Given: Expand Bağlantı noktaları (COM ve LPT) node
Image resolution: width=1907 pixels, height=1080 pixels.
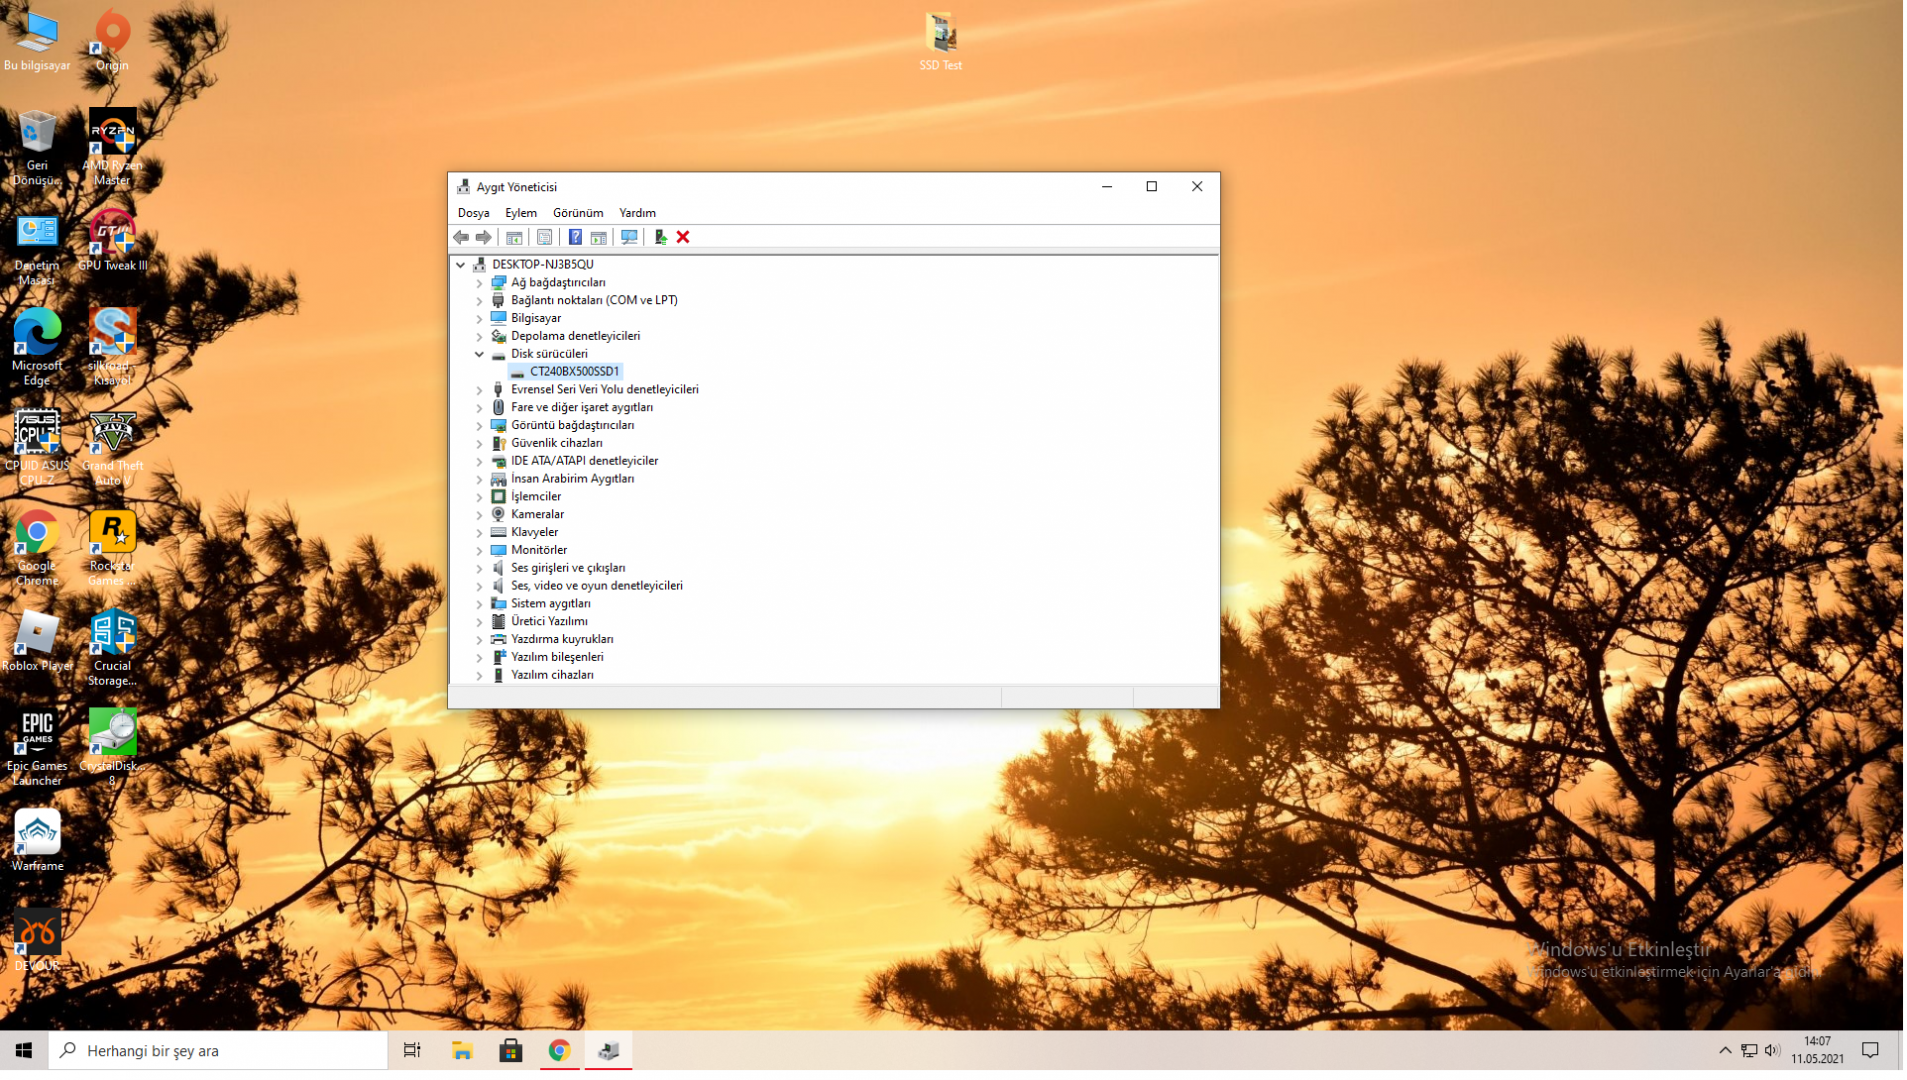Looking at the screenshot, I should pyautogui.click(x=479, y=301).
